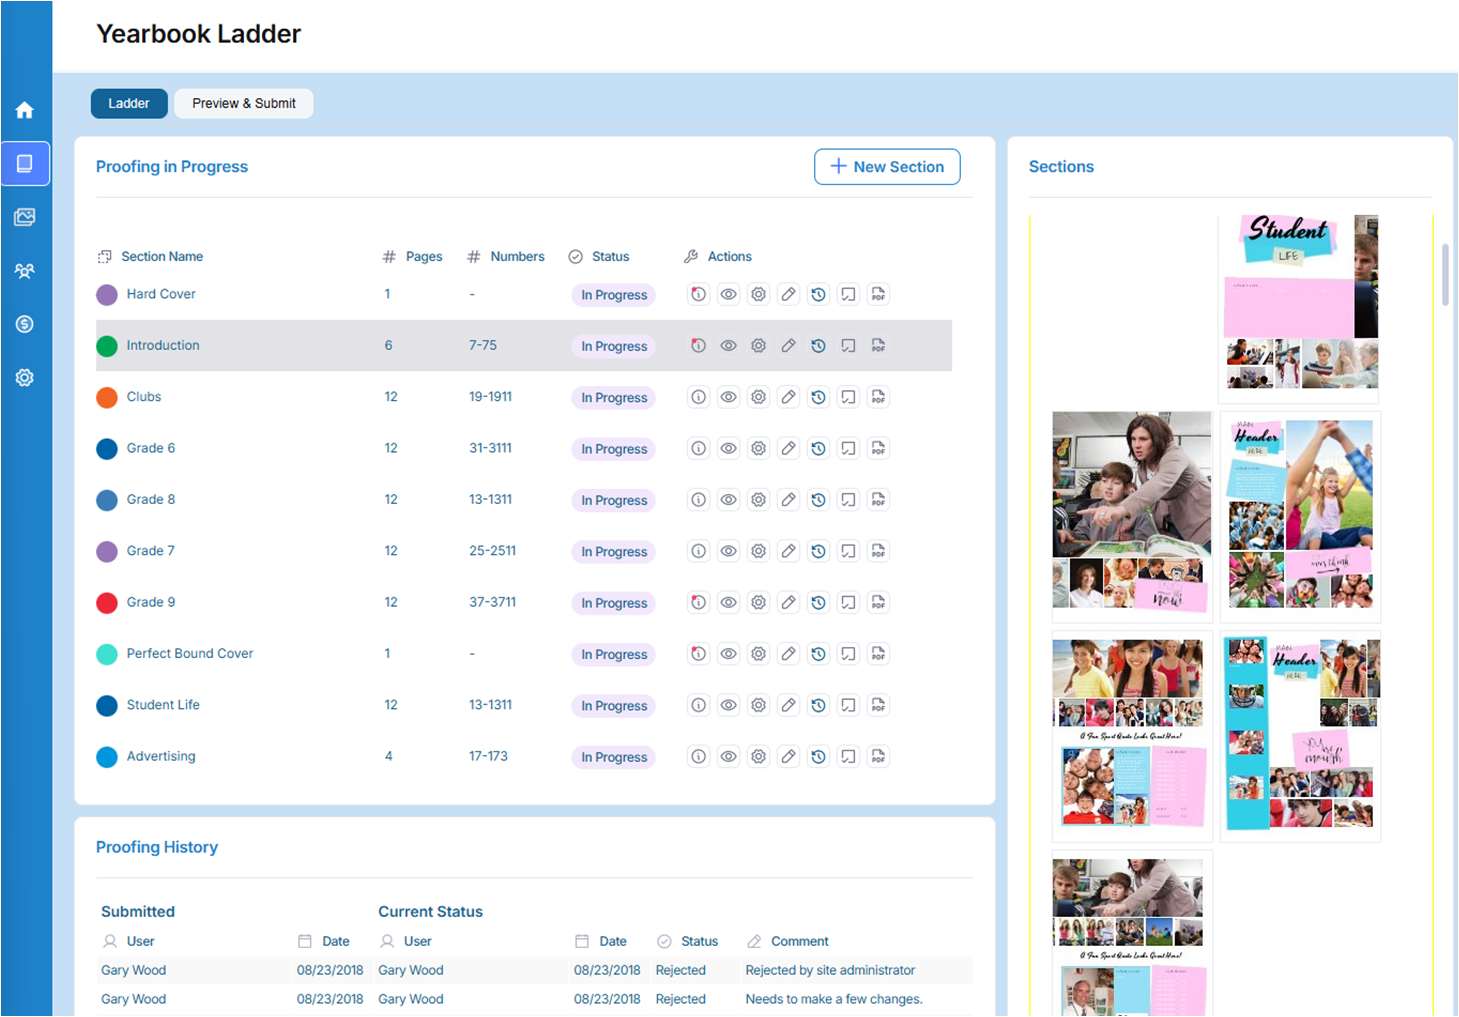1459x1017 pixels.
Task: Click the red Grade 9 color dot
Action: coord(107,602)
